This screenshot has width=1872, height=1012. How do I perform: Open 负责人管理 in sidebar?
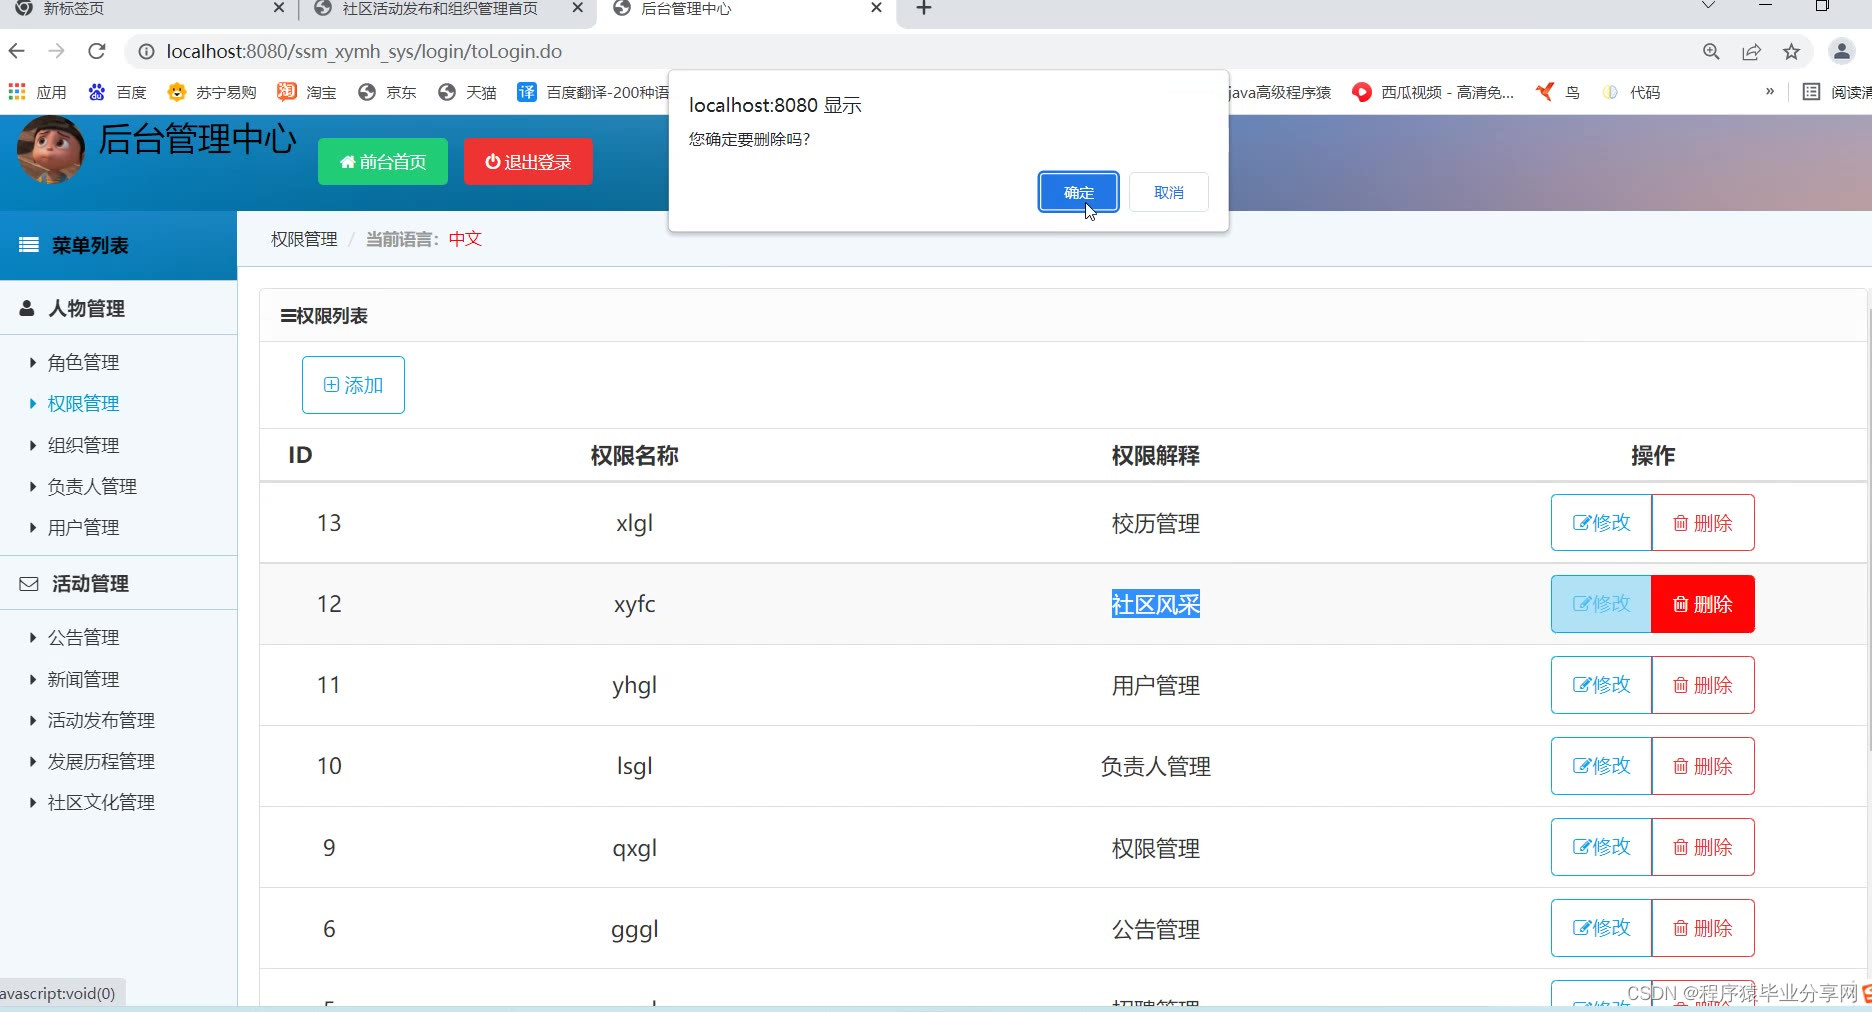(x=92, y=486)
